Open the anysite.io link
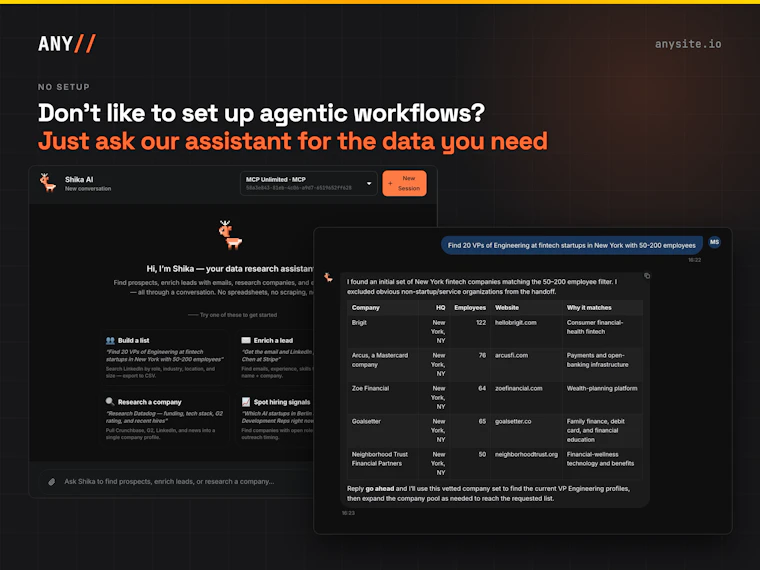The height and width of the screenshot is (570, 760). tap(688, 44)
